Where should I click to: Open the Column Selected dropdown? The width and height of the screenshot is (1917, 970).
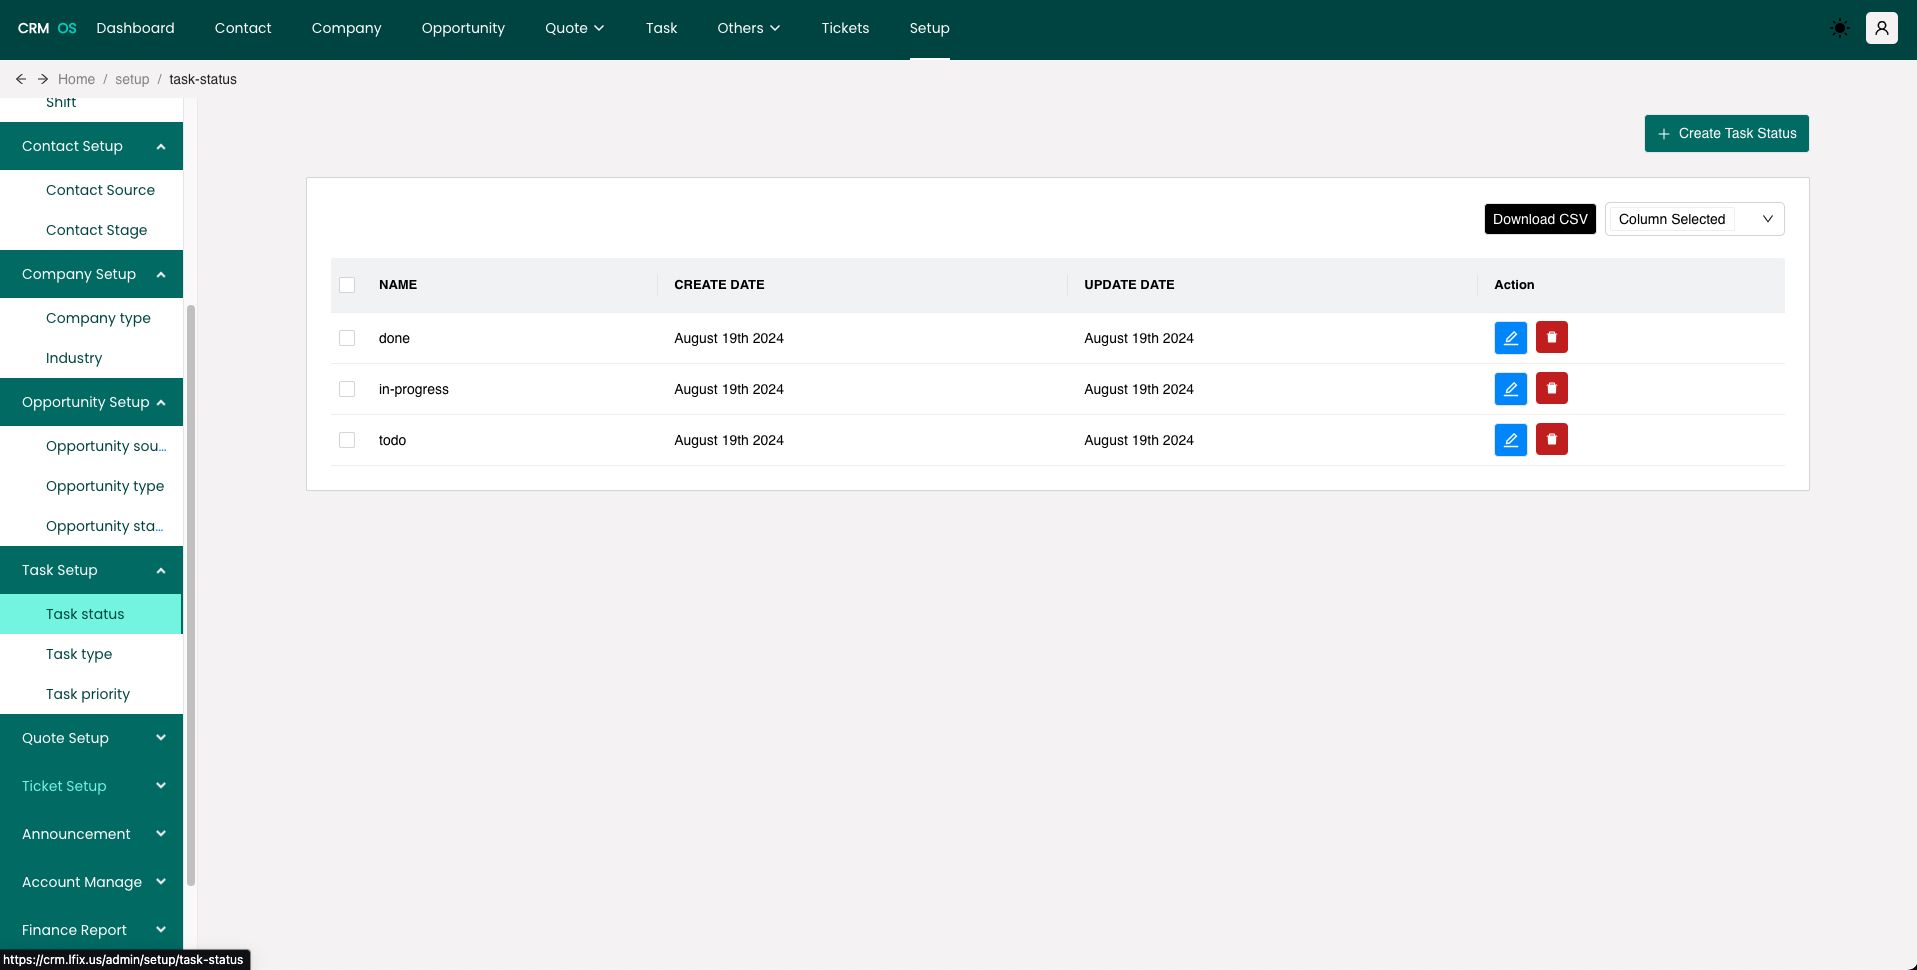pyautogui.click(x=1694, y=219)
